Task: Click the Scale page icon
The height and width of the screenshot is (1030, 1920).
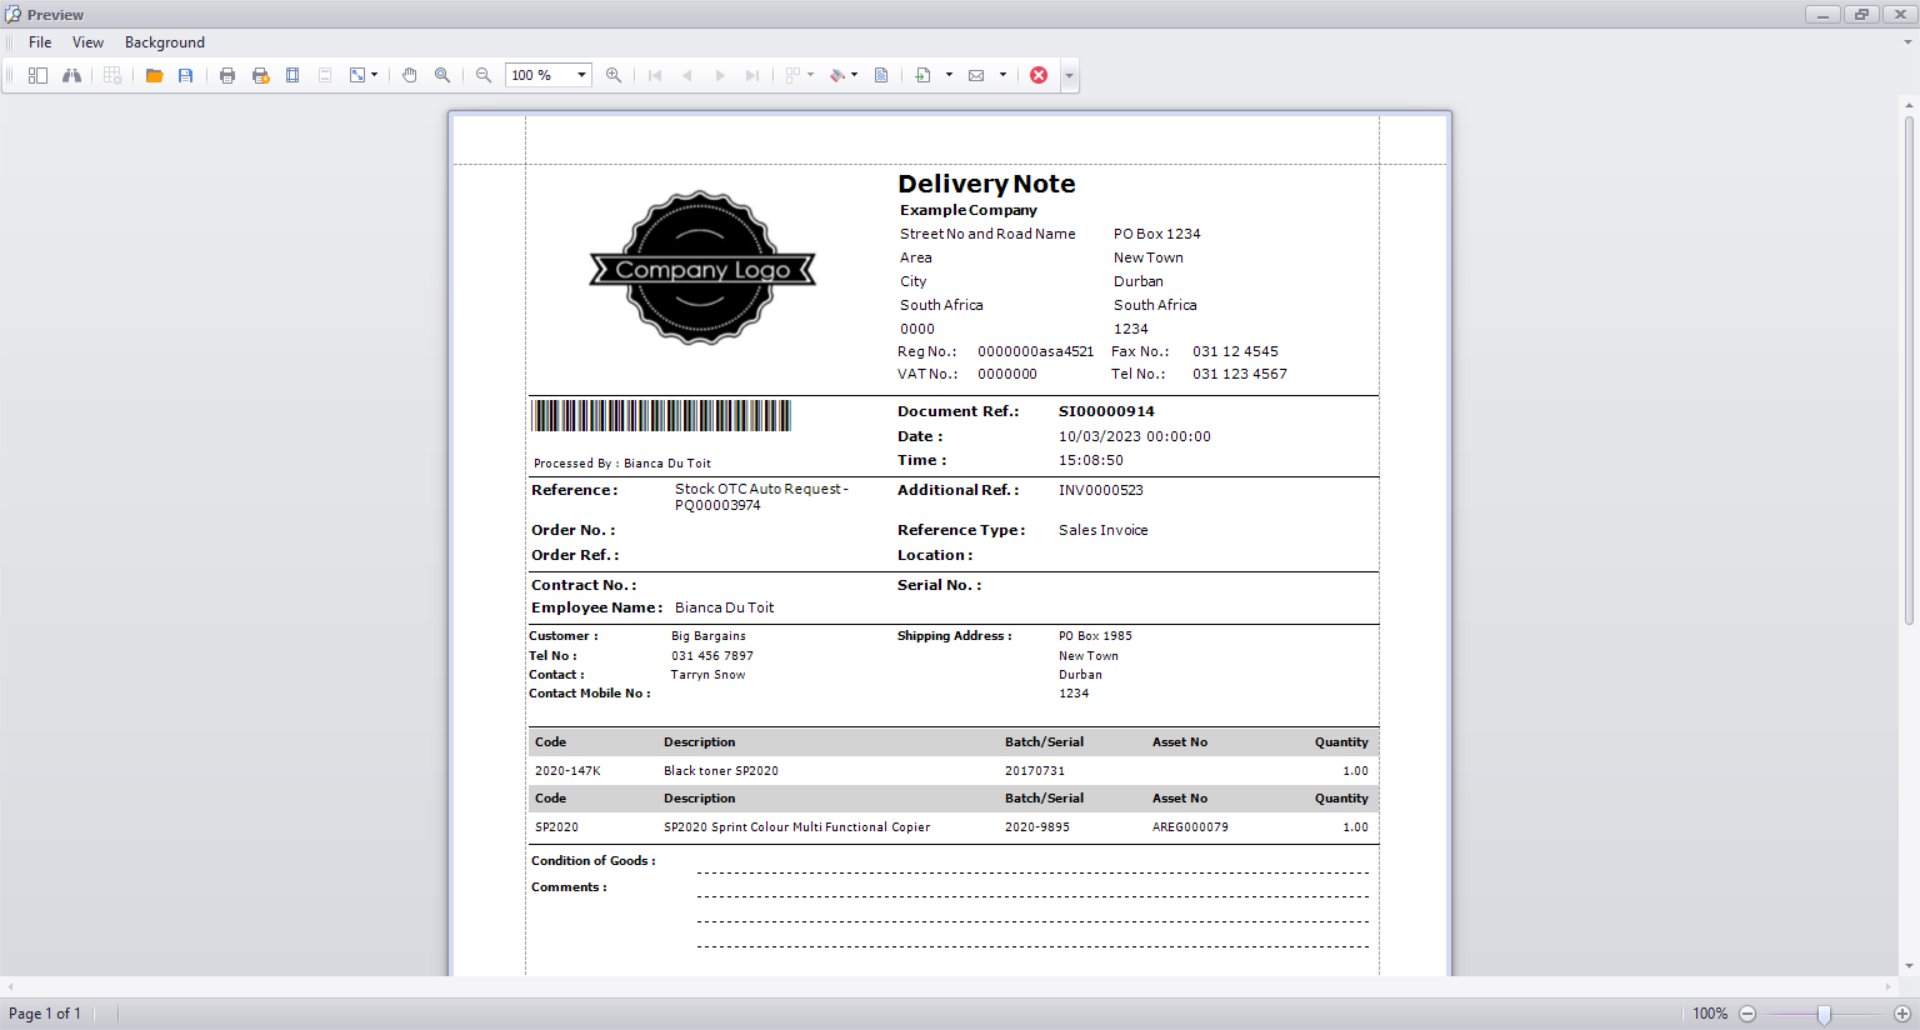Action: (x=357, y=75)
